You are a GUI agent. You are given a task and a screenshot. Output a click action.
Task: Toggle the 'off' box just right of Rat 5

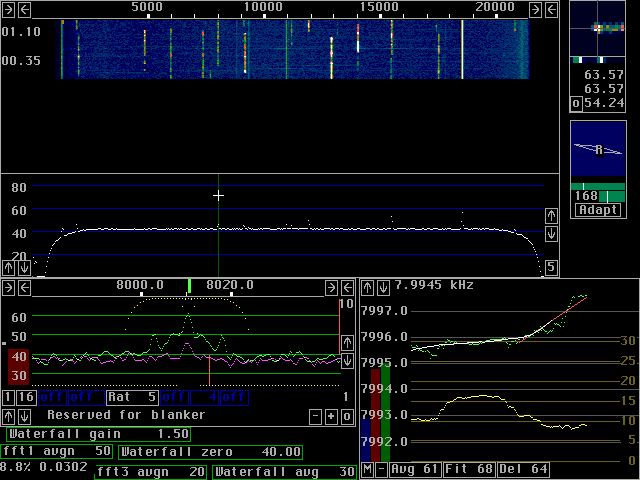click(175, 397)
